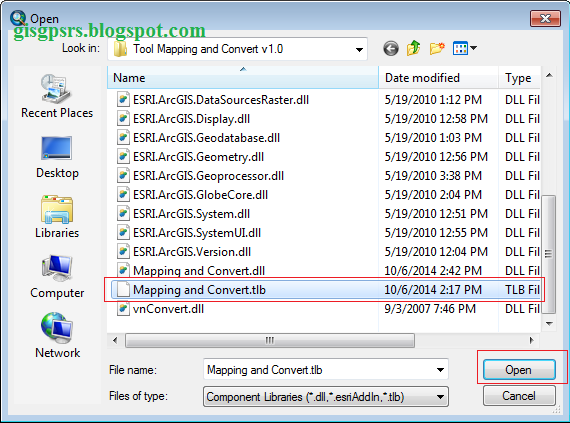
Task: Click the TLB File type cell
Action: (522, 290)
